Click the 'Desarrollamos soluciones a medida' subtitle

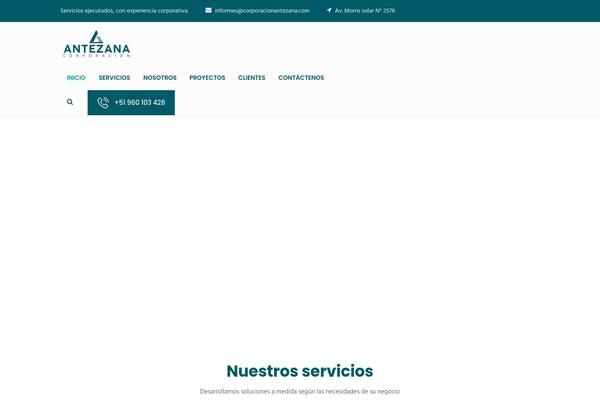coord(300,392)
